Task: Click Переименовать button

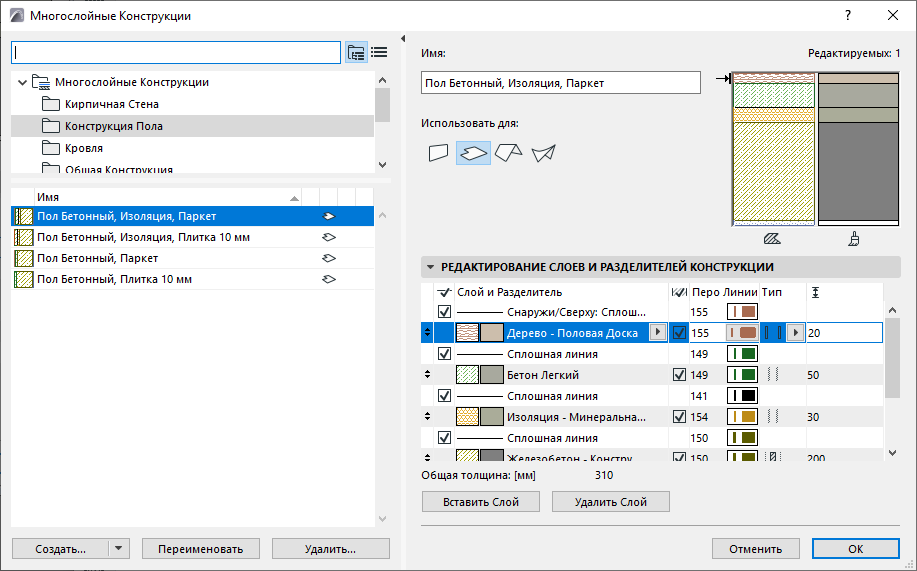Action: click(x=201, y=549)
